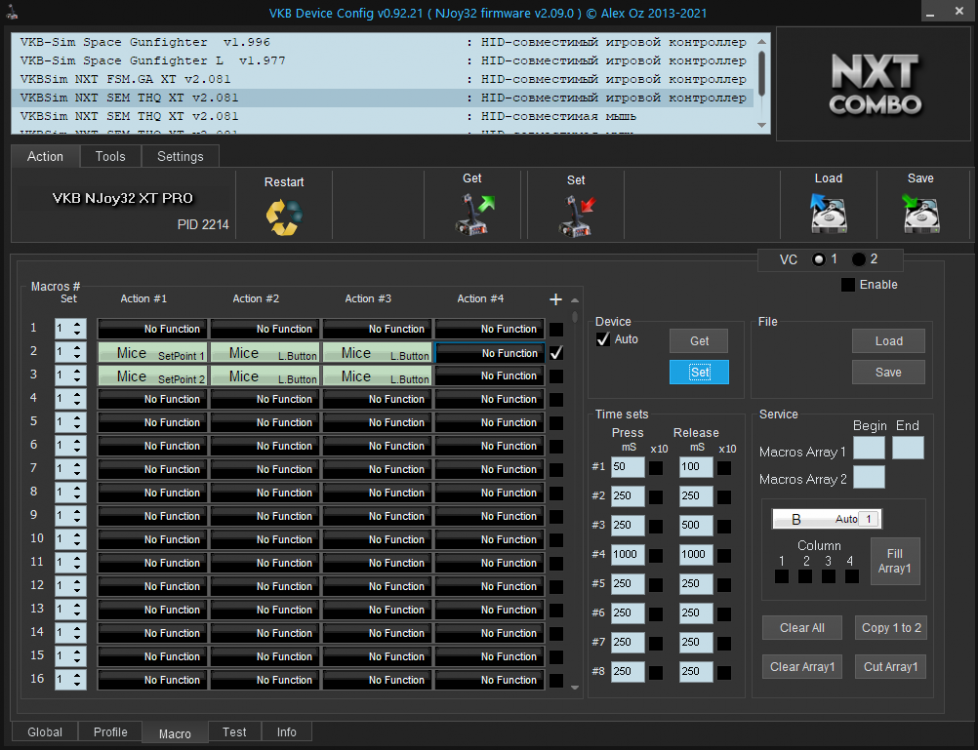Switch to the Tools tab

110,156
